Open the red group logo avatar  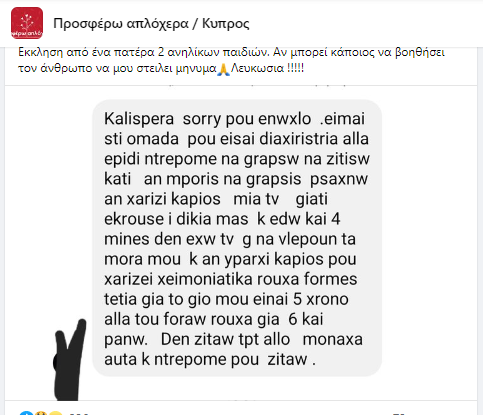coord(27,23)
